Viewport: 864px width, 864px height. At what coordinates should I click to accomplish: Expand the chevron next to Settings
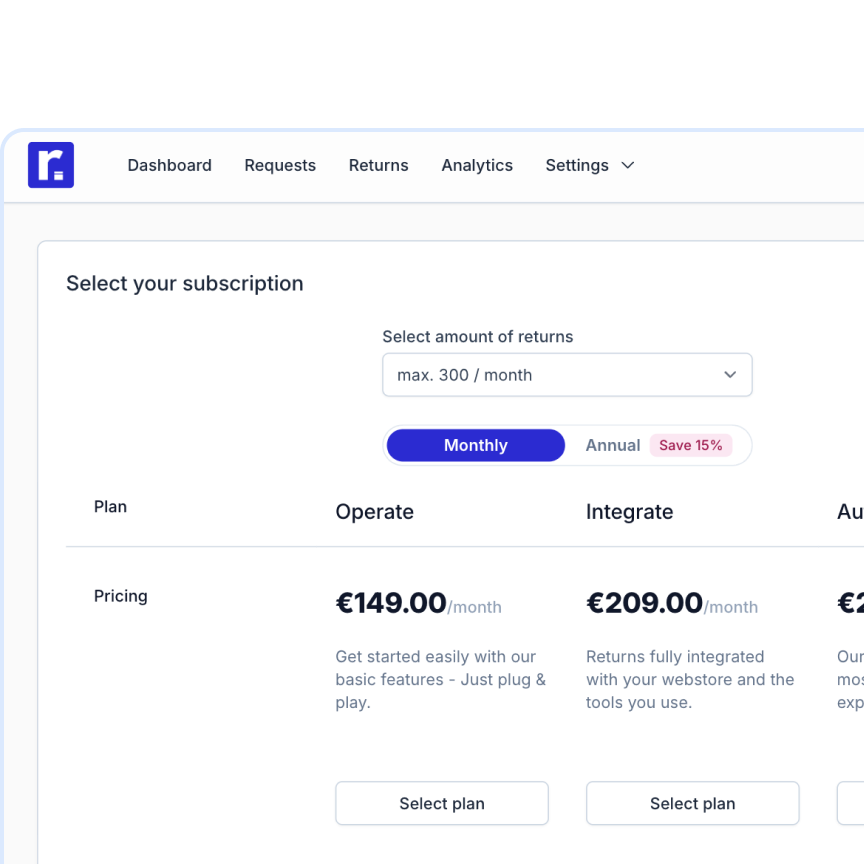click(628, 165)
